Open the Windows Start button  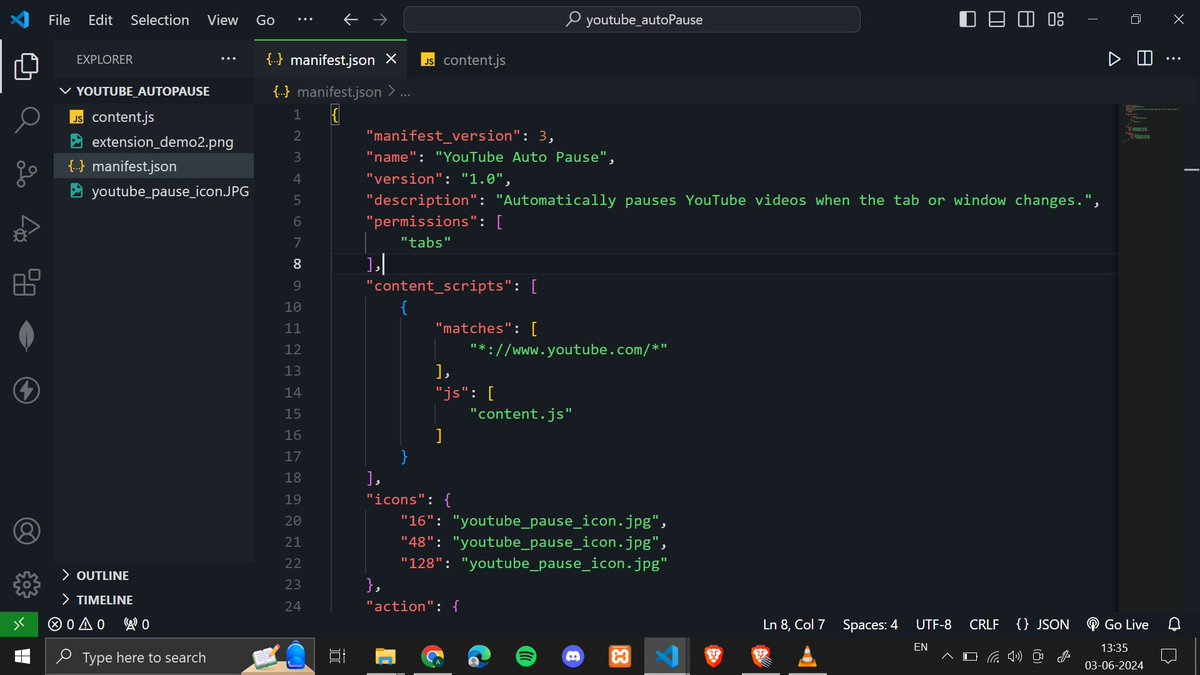[x=23, y=657]
